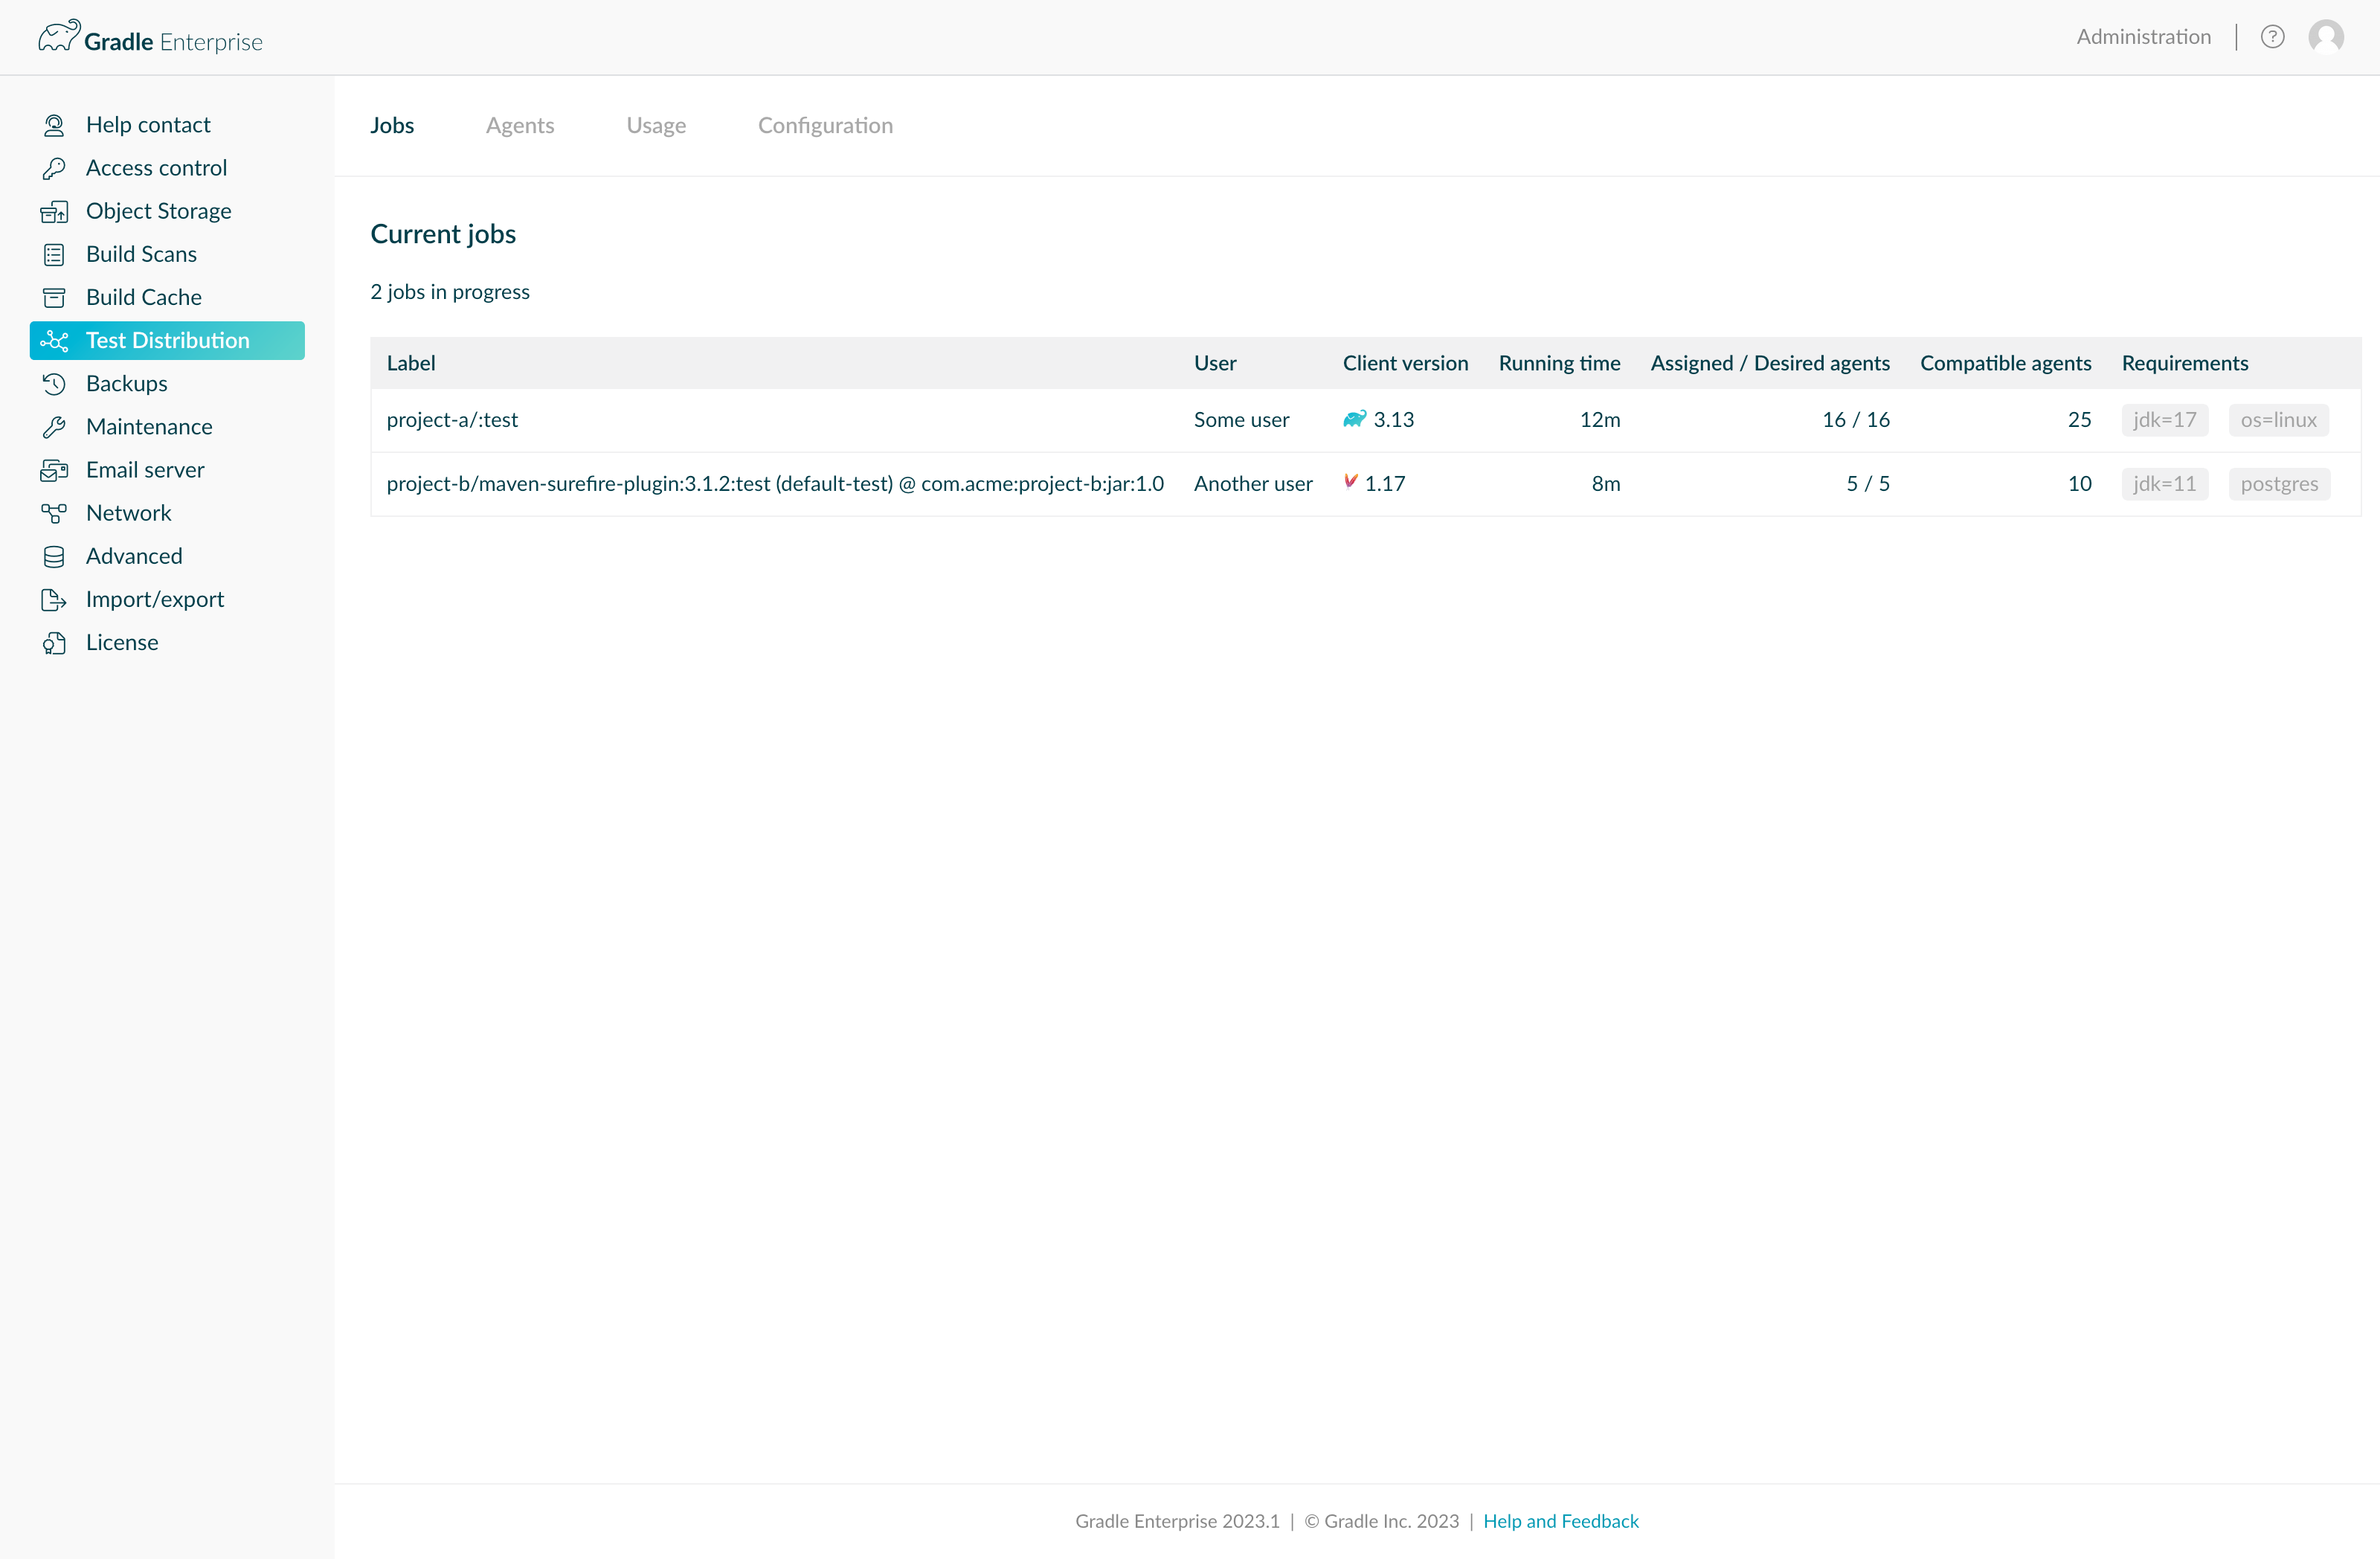The height and width of the screenshot is (1559, 2380).
Task: Open the Configuration tab
Action: point(825,125)
